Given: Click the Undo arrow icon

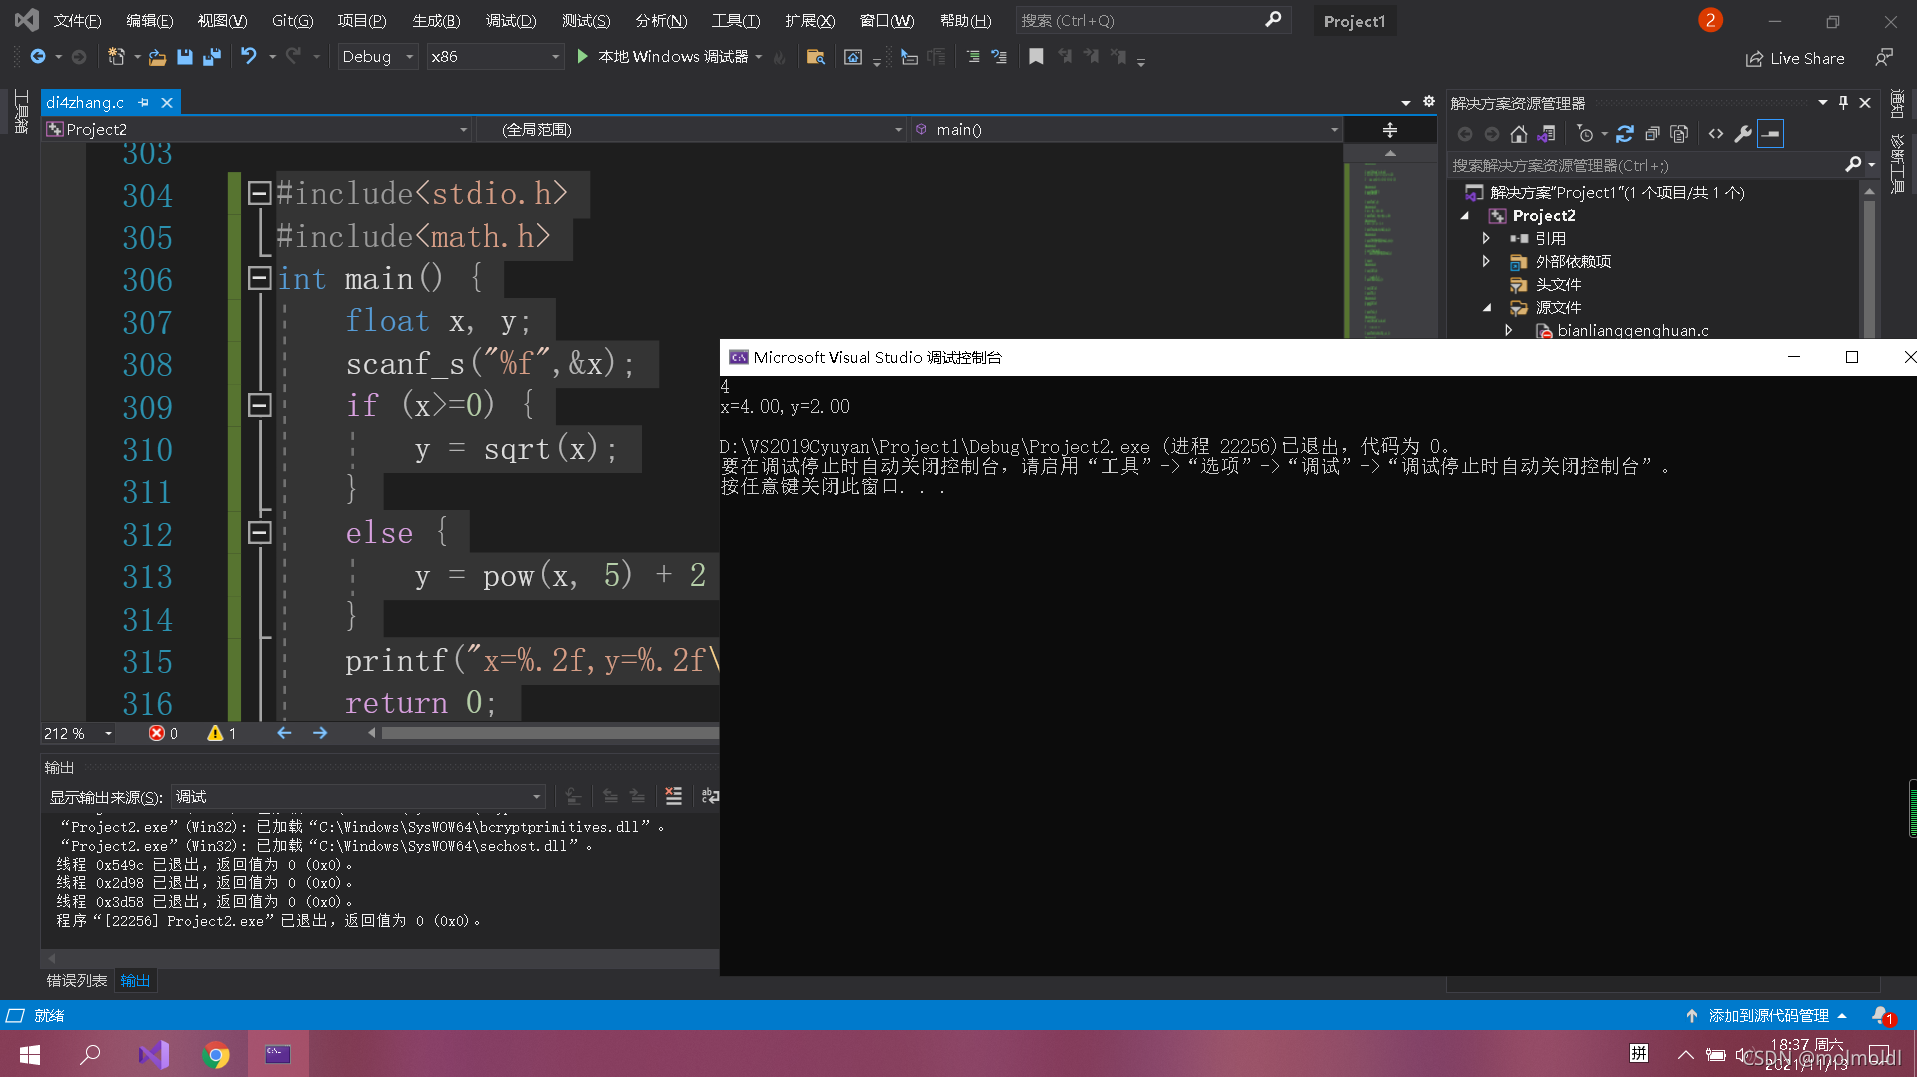Looking at the screenshot, I should tap(248, 57).
